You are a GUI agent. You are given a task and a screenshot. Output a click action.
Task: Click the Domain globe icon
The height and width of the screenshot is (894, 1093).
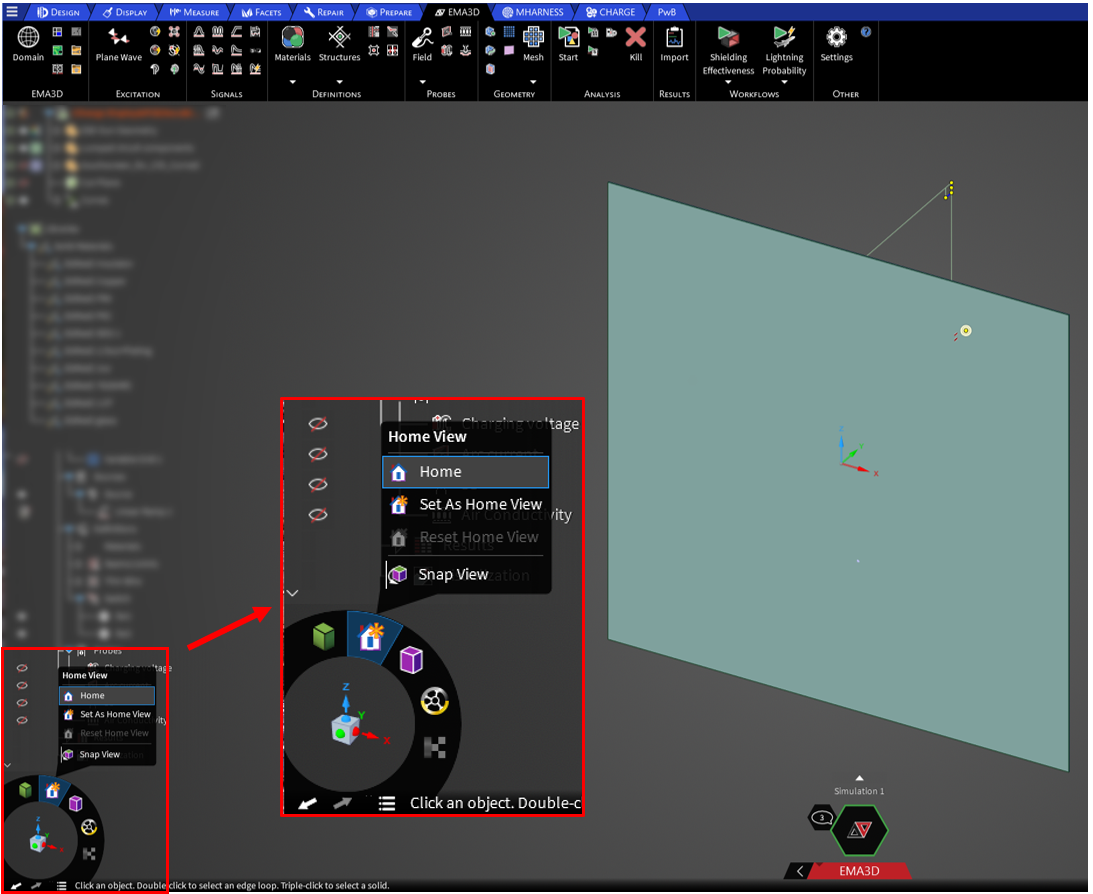(28, 38)
